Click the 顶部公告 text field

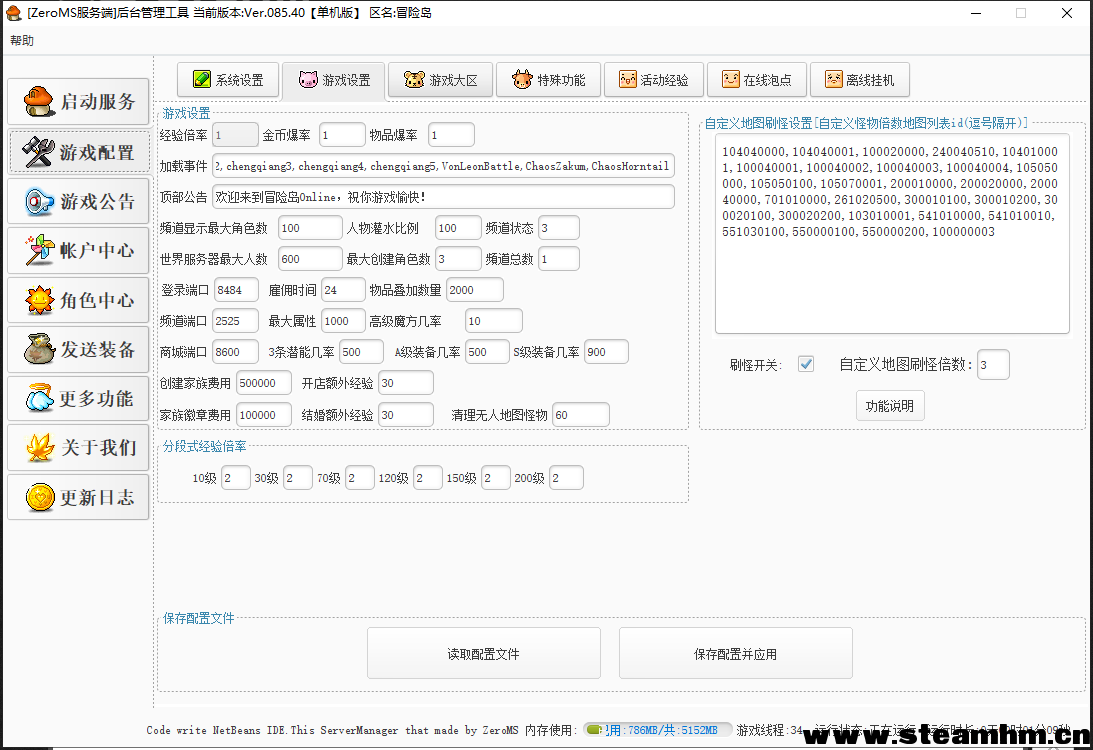443,197
